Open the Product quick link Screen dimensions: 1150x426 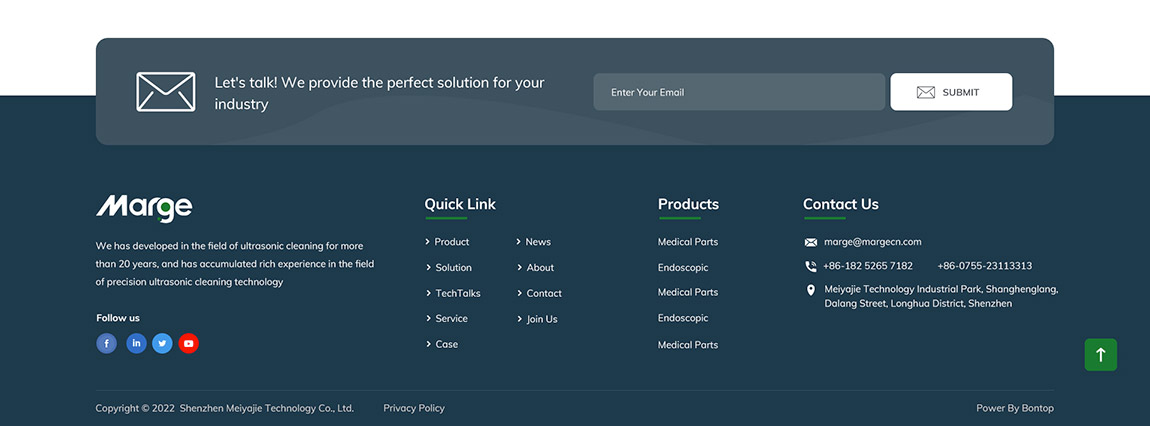(x=451, y=242)
